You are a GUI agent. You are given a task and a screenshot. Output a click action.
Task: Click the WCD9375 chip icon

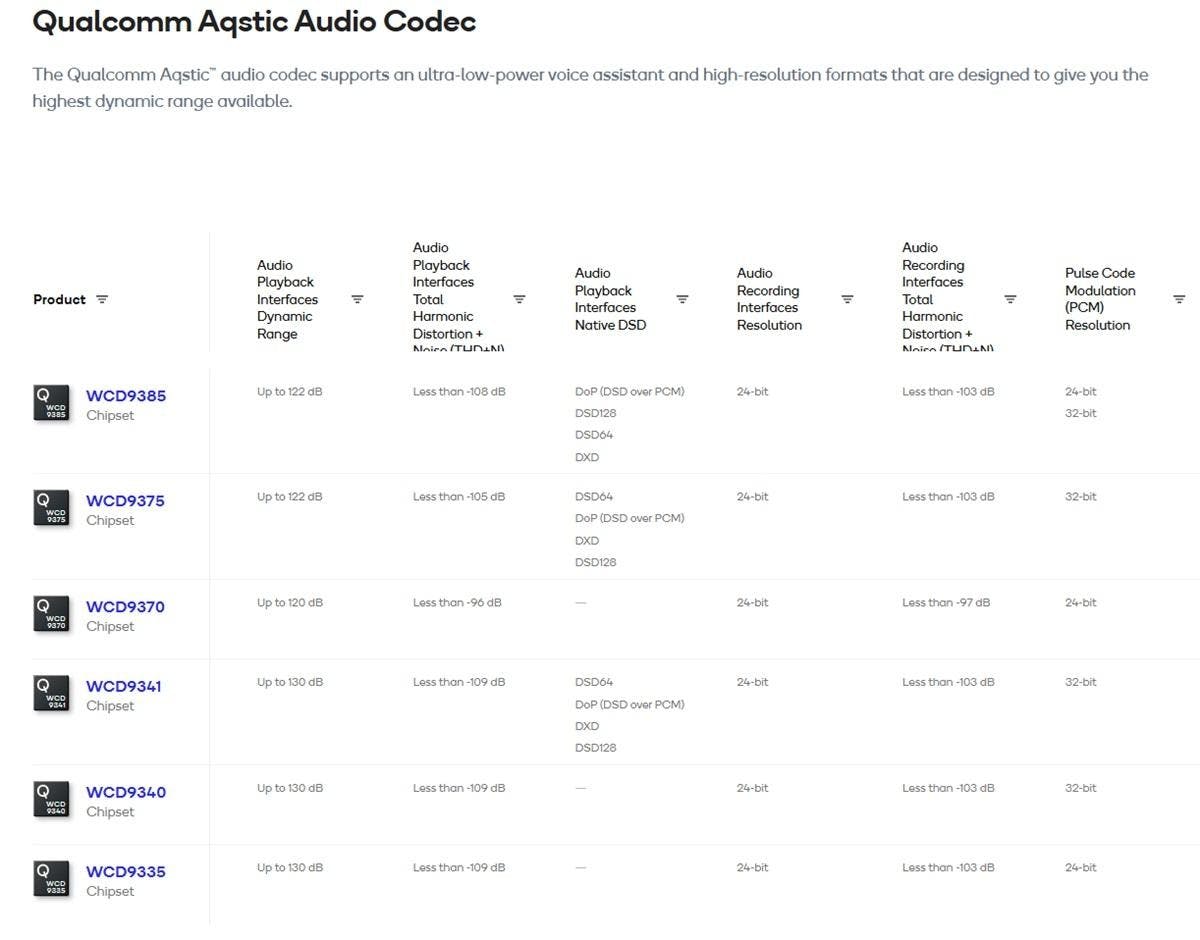click(x=52, y=507)
